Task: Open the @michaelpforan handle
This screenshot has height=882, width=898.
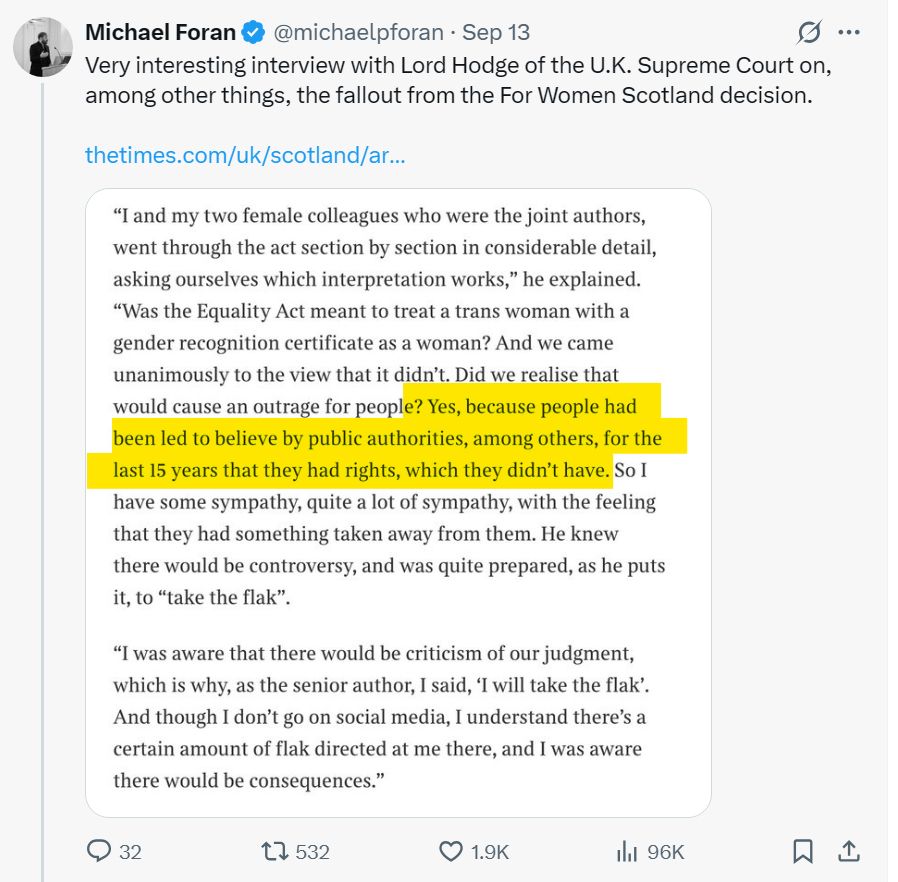Action: (357, 33)
